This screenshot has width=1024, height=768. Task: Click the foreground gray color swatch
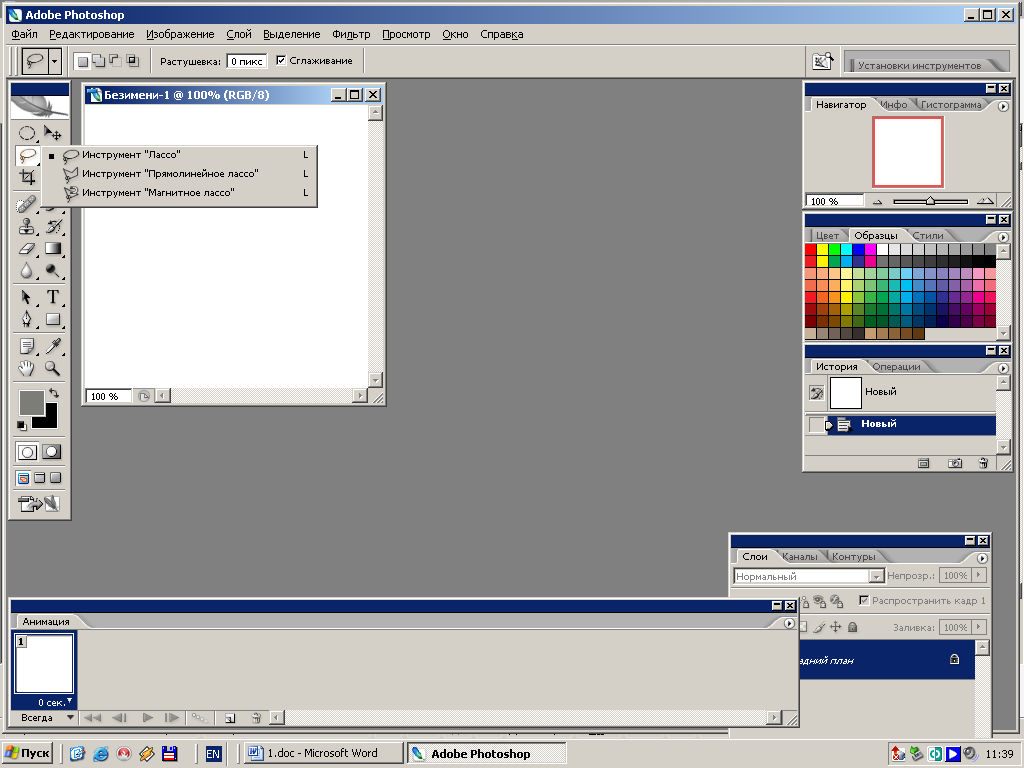pos(31,402)
